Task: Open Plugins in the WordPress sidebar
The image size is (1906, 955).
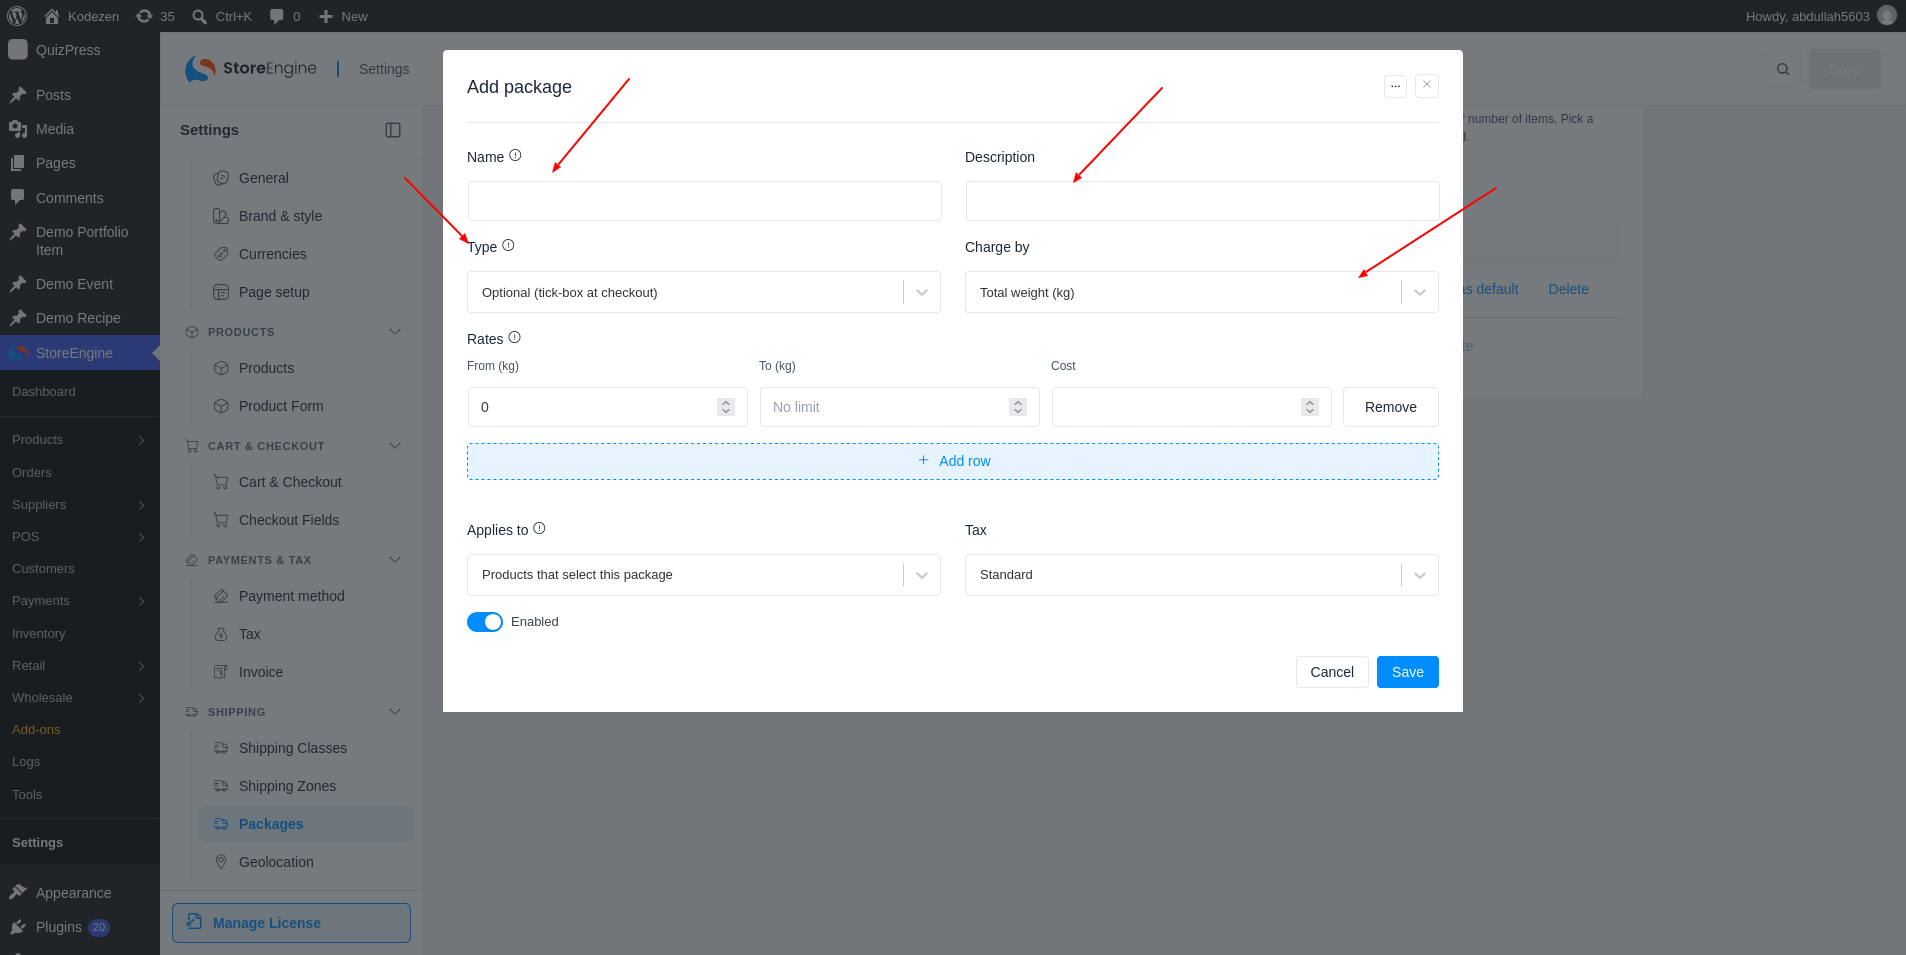Action: (x=59, y=927)
